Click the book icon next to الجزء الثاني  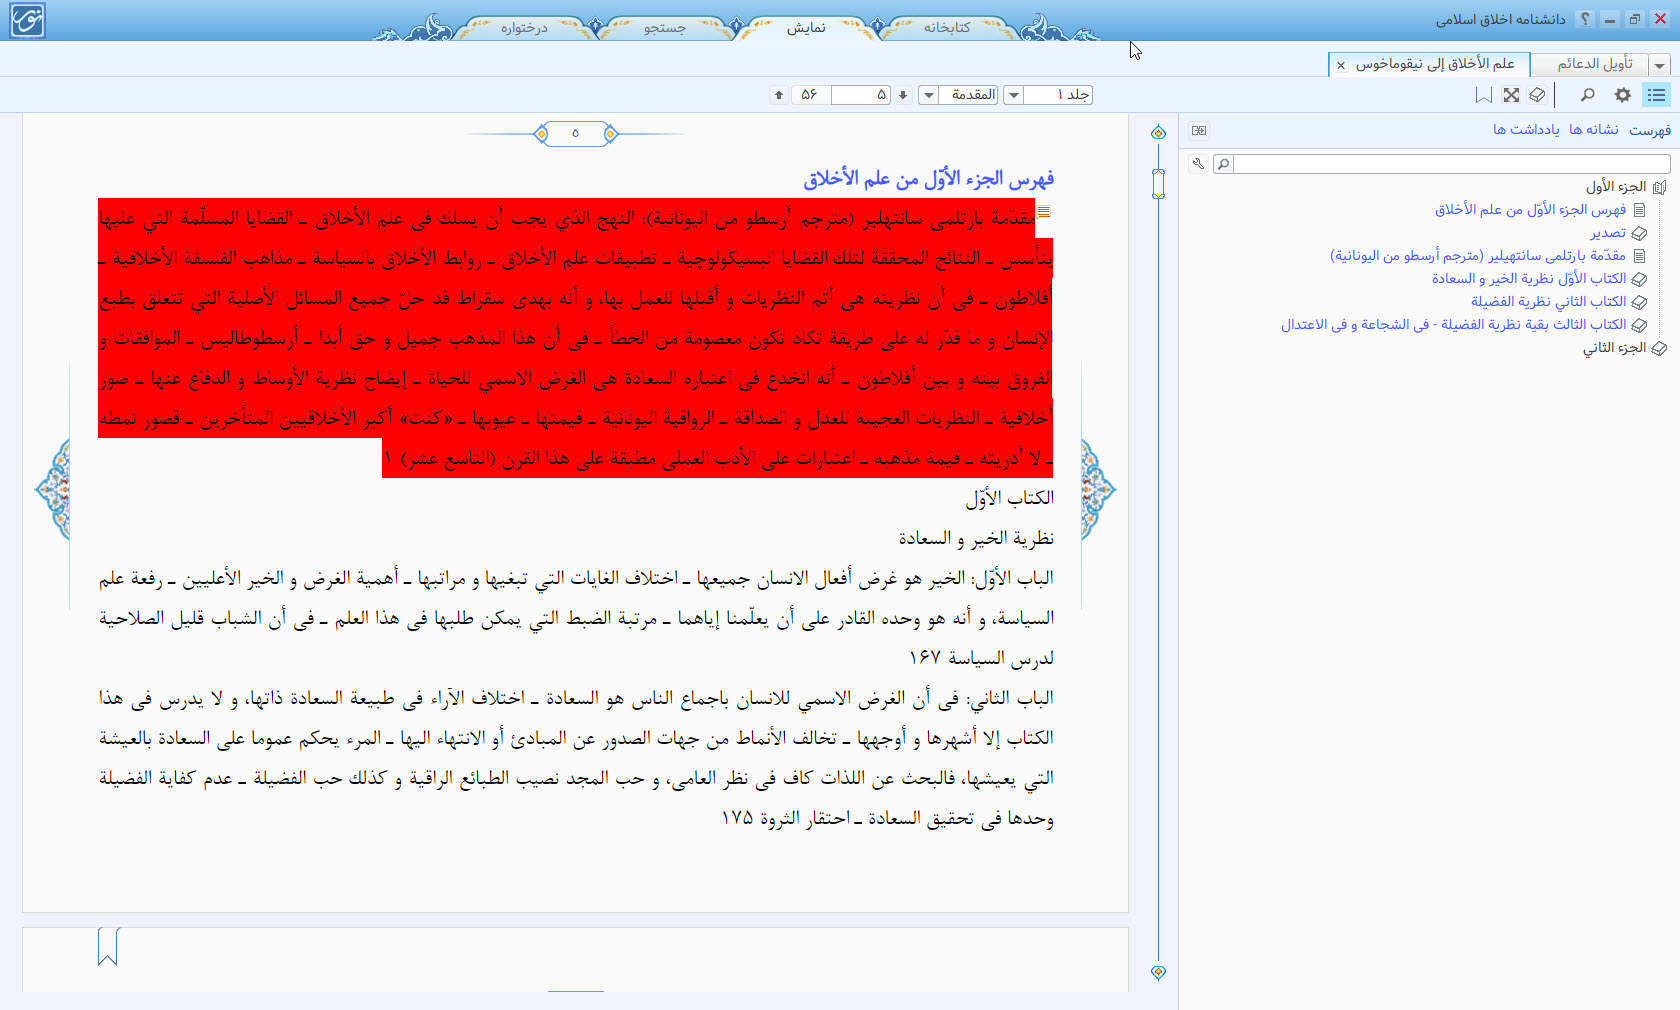tap(1660, 348)
